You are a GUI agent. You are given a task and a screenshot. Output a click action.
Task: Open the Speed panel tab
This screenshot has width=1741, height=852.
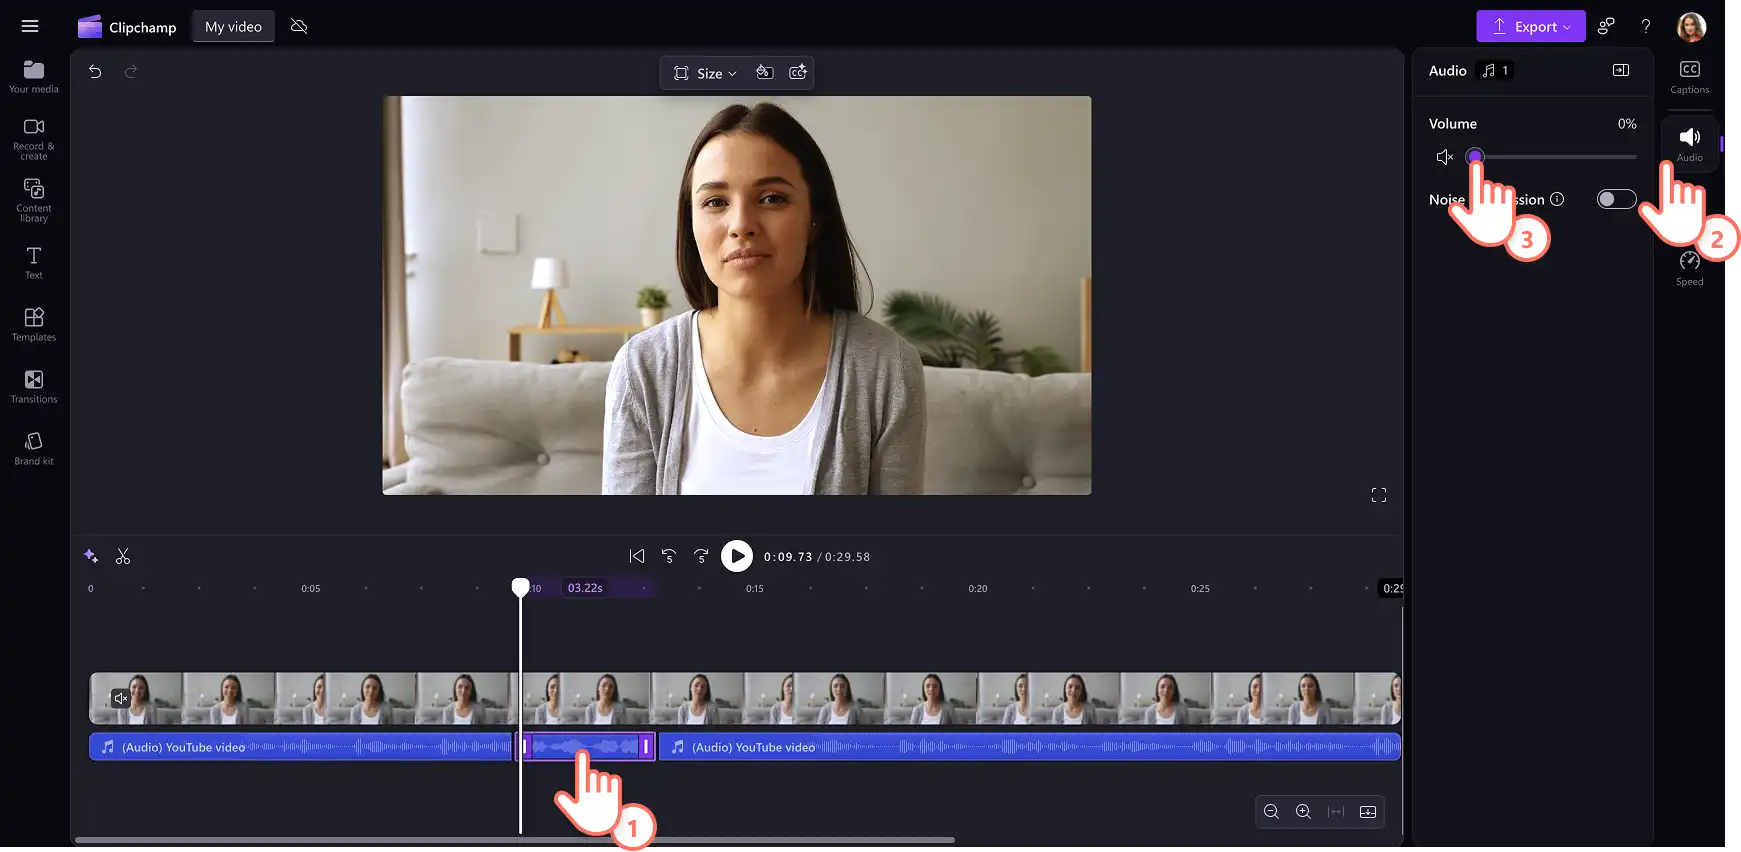coord(1689,269)
